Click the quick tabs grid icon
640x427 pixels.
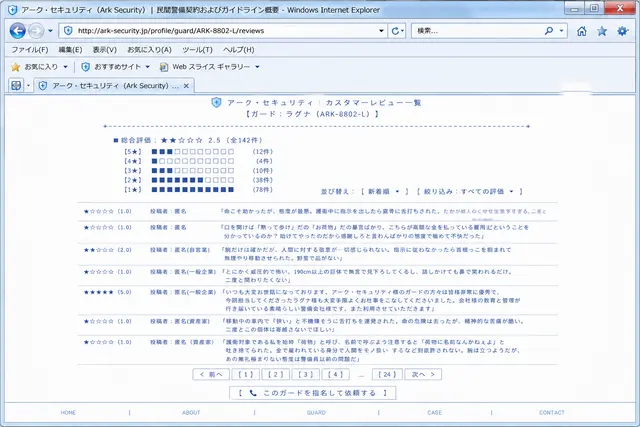click(x=16, y=86)
